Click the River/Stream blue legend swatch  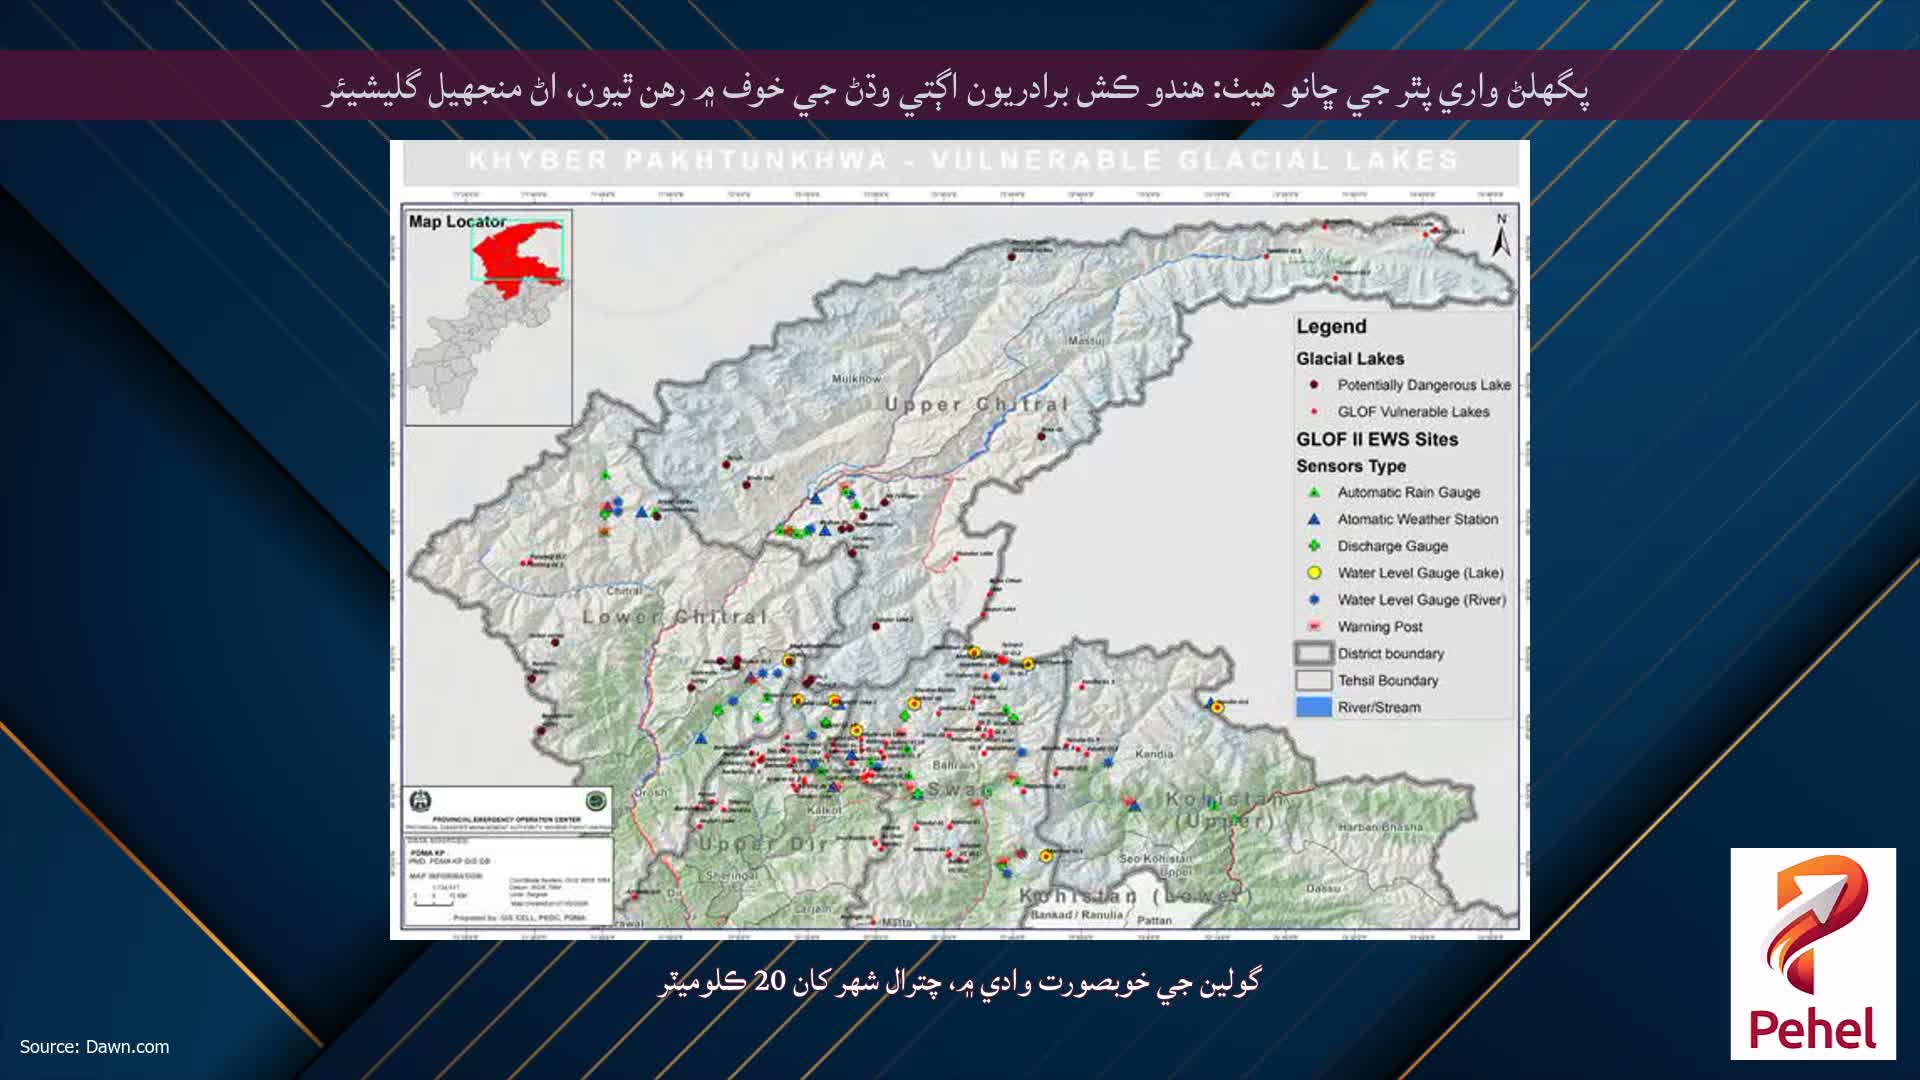1314,707
